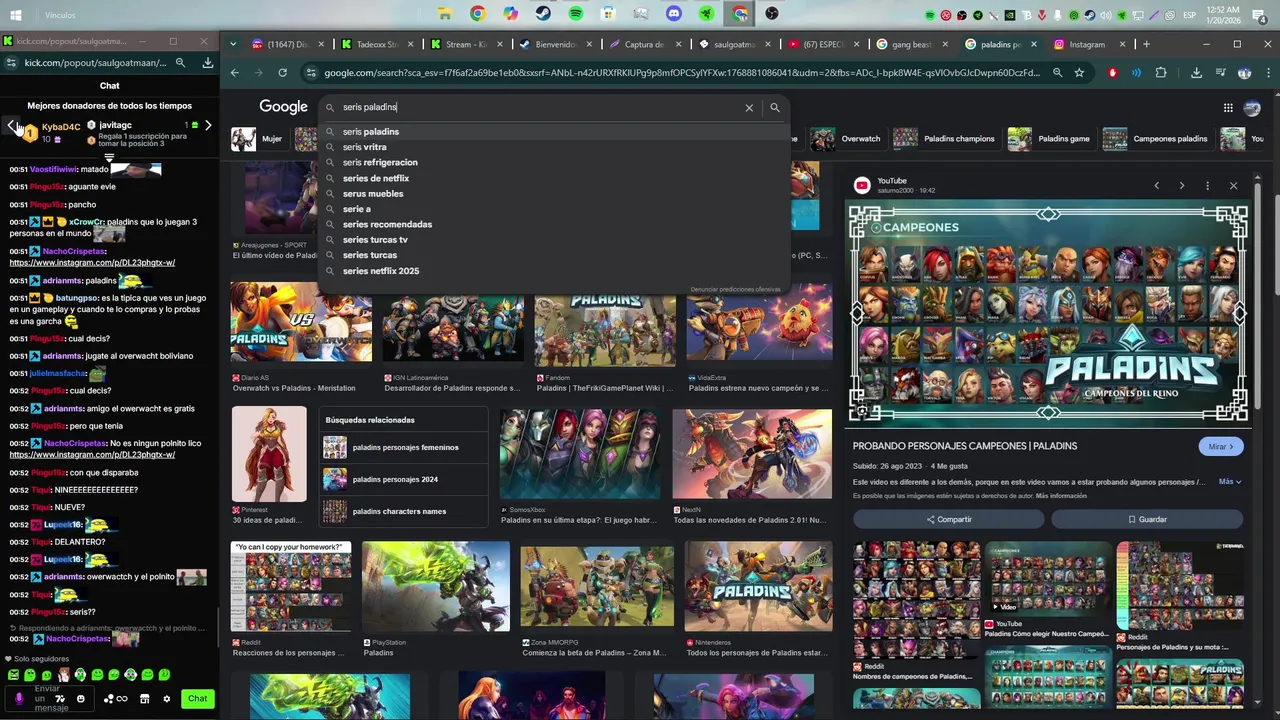Open Chrome extensions puzzle icon
The image size is (1280, 720).
(1160, 73)
